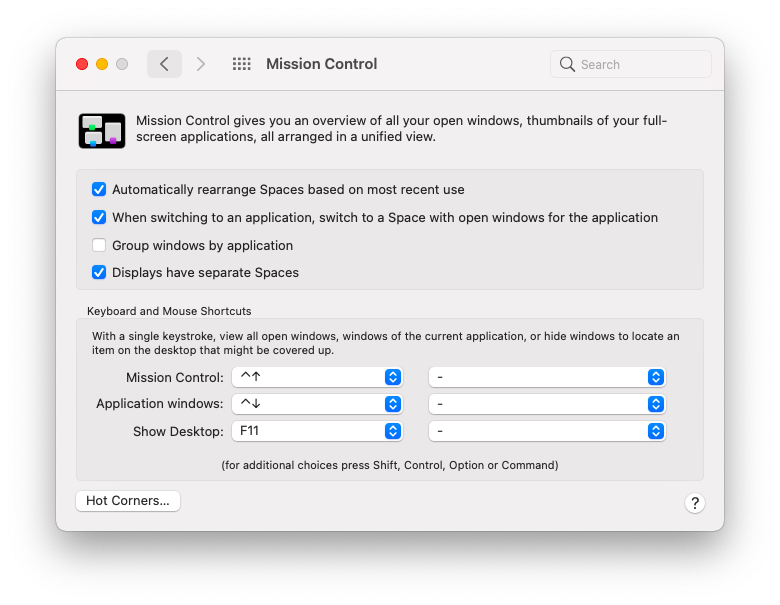Open Application windows keyboard shortcut dropdown
Screen dimensions: 780x605
317,404
